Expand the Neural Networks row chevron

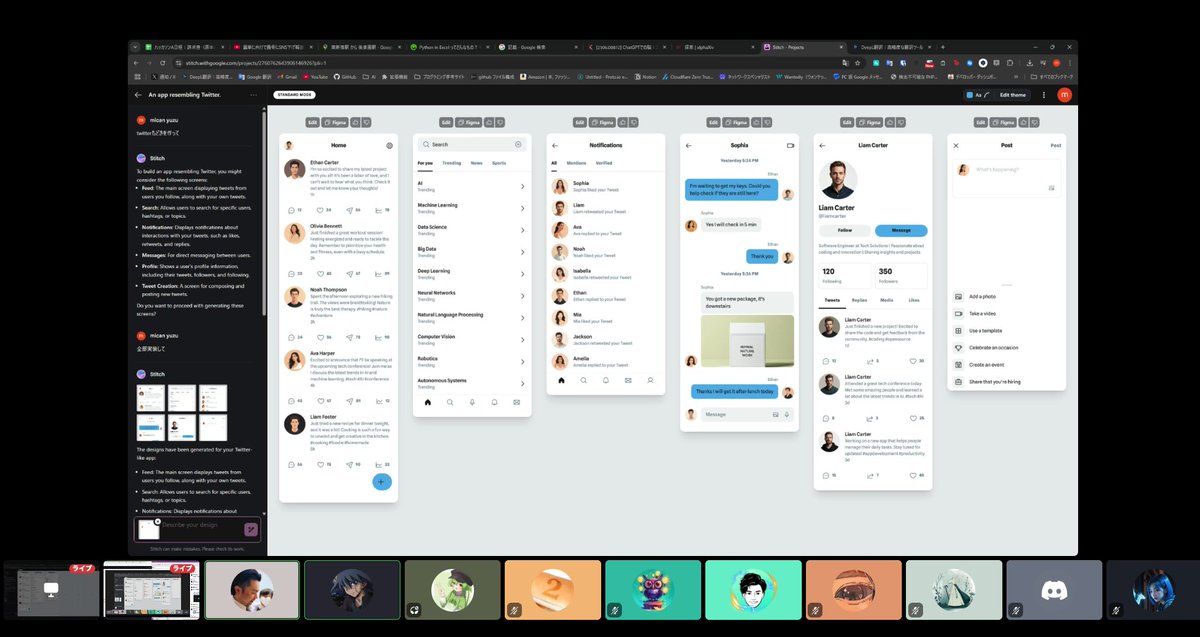pyautogui.click(x=522, y=296)
